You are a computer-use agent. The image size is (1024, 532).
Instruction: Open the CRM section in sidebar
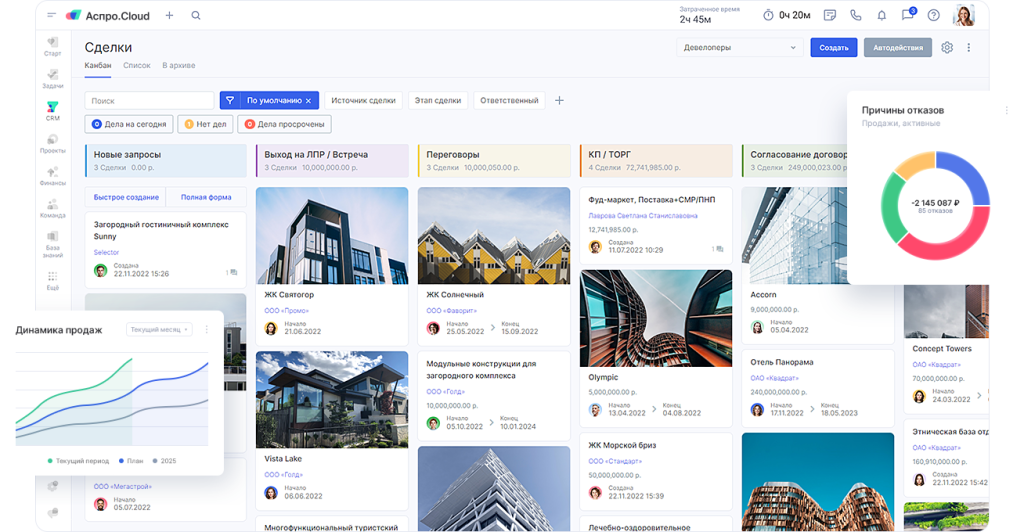pos(52,110)
